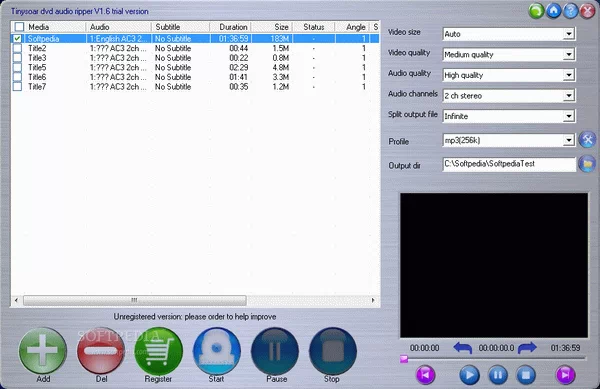This screenshot has height=389, width=600.
Task: Click the large Stop ripping button
Action: [x=333, y=351]
